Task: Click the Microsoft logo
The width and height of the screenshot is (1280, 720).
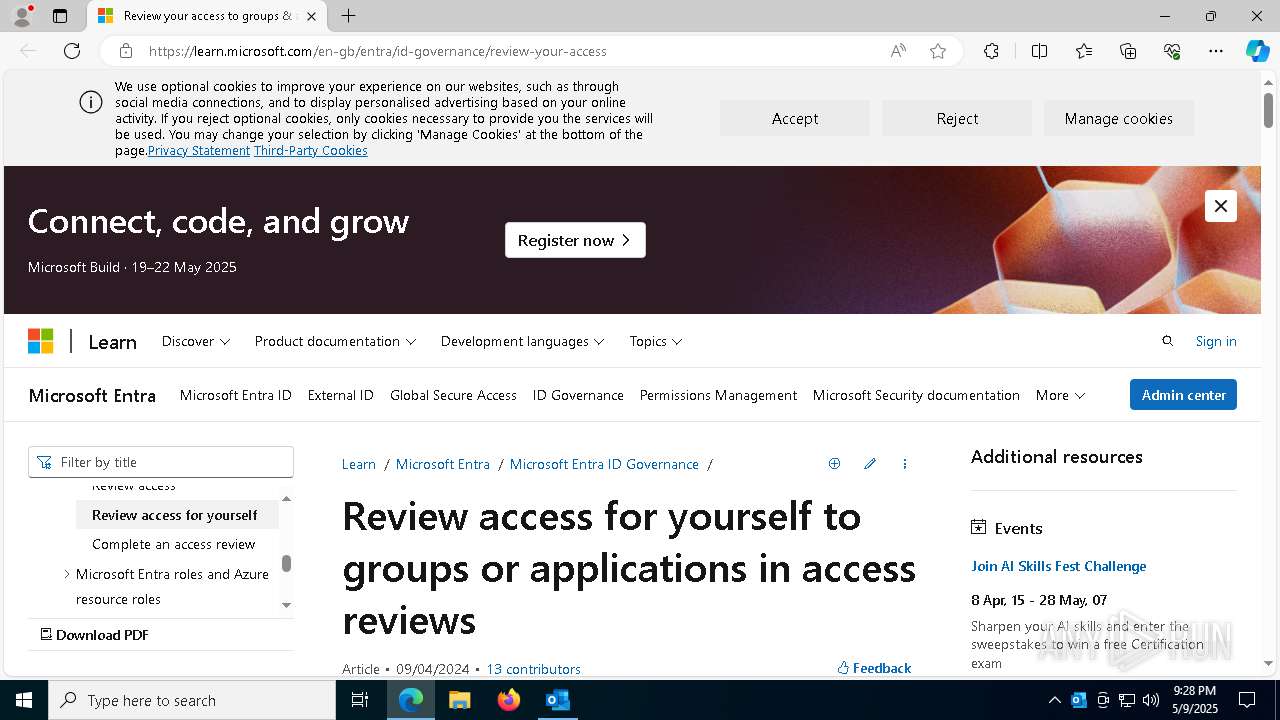Action: point(41,341)
